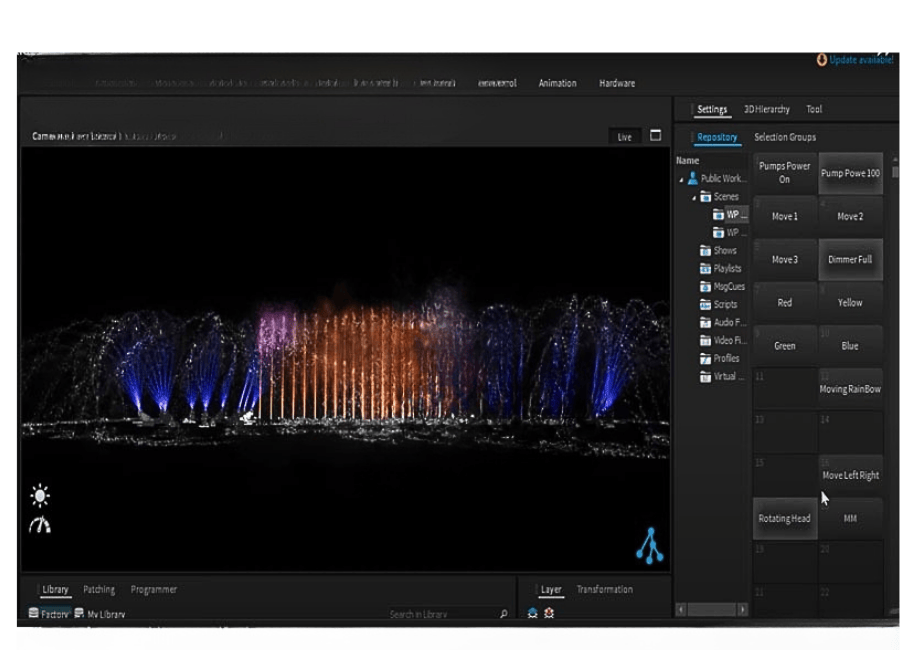Switch to the Transformation tab

point(604,589)
